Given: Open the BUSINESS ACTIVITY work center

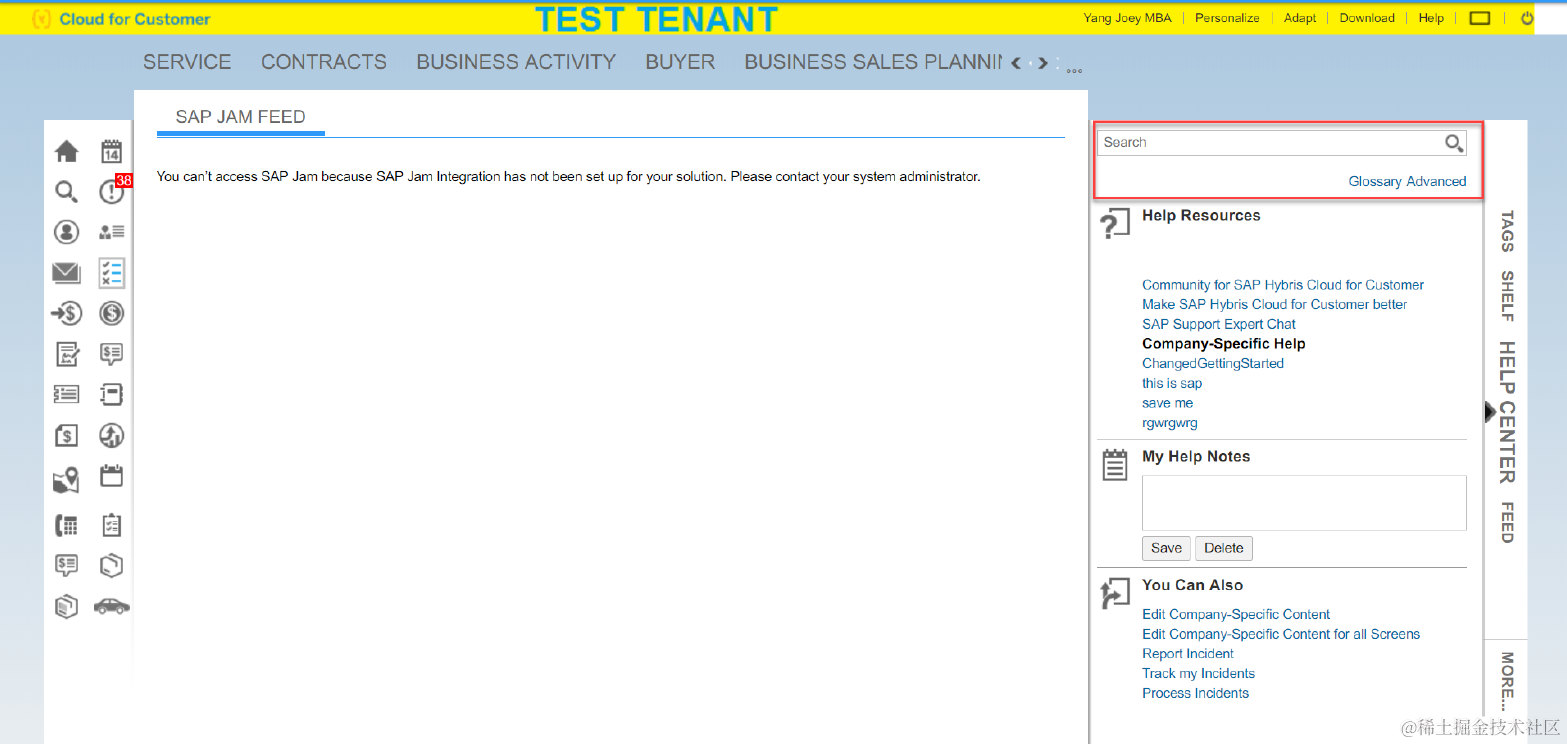Looking at the screenshot, I should (516, 62).
